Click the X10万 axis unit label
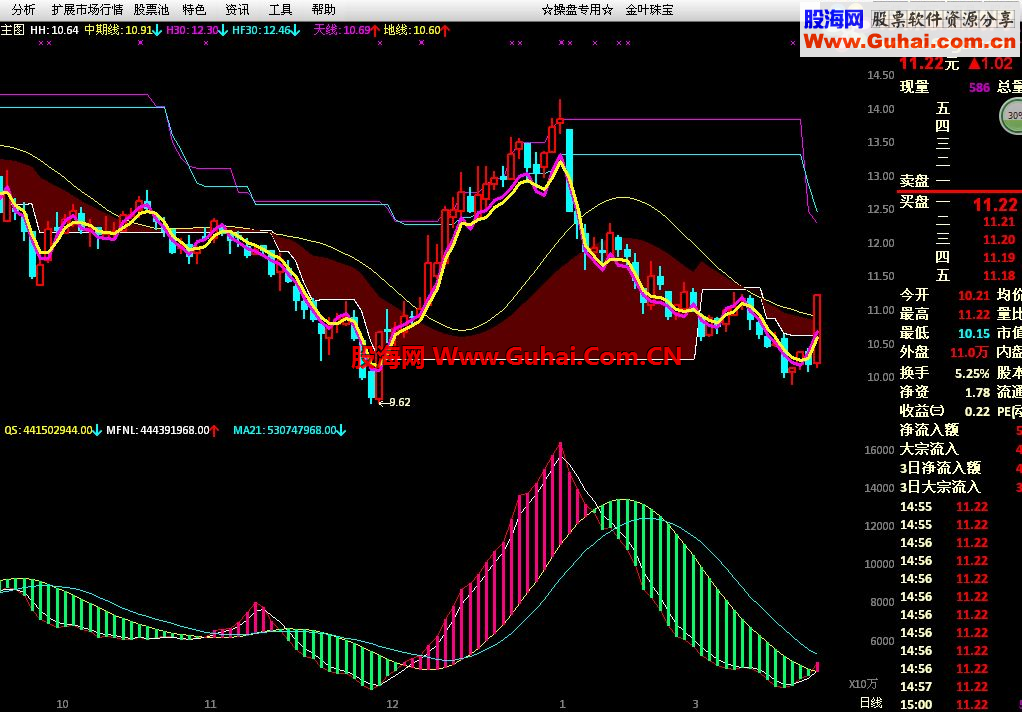 point(863,684)
